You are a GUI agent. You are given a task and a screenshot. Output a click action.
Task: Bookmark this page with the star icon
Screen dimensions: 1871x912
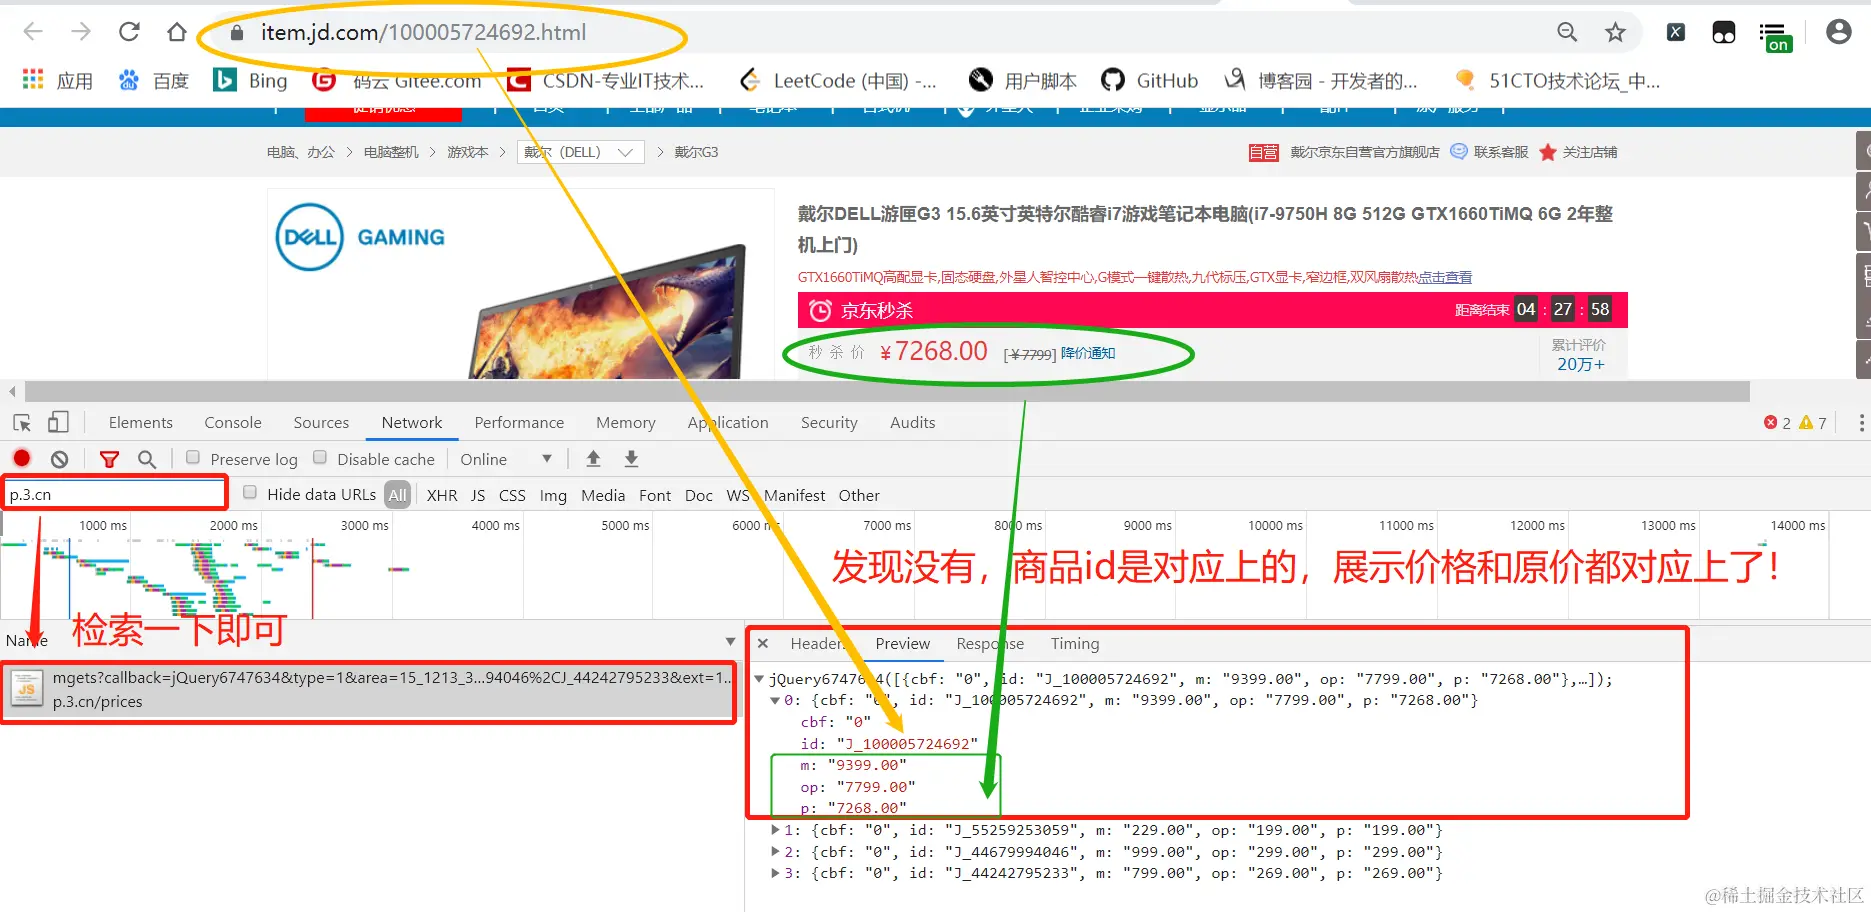click(x=1615, y=32)
